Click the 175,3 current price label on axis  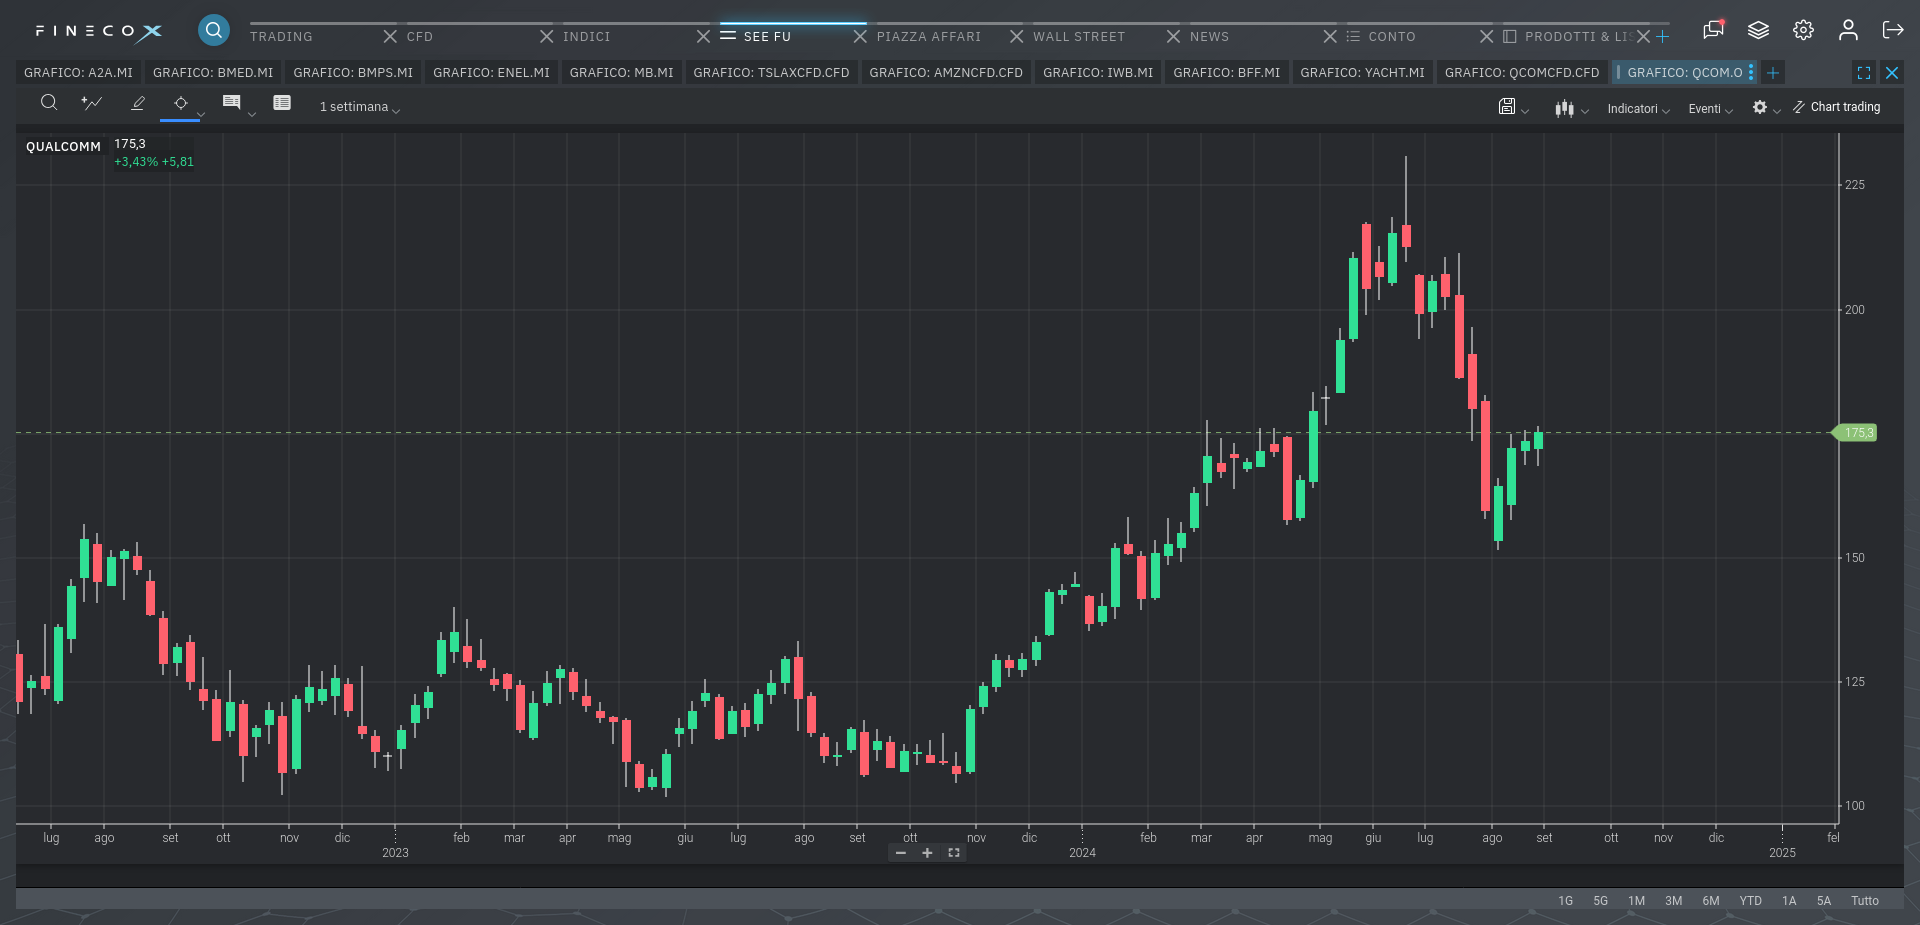(1855, 433)
